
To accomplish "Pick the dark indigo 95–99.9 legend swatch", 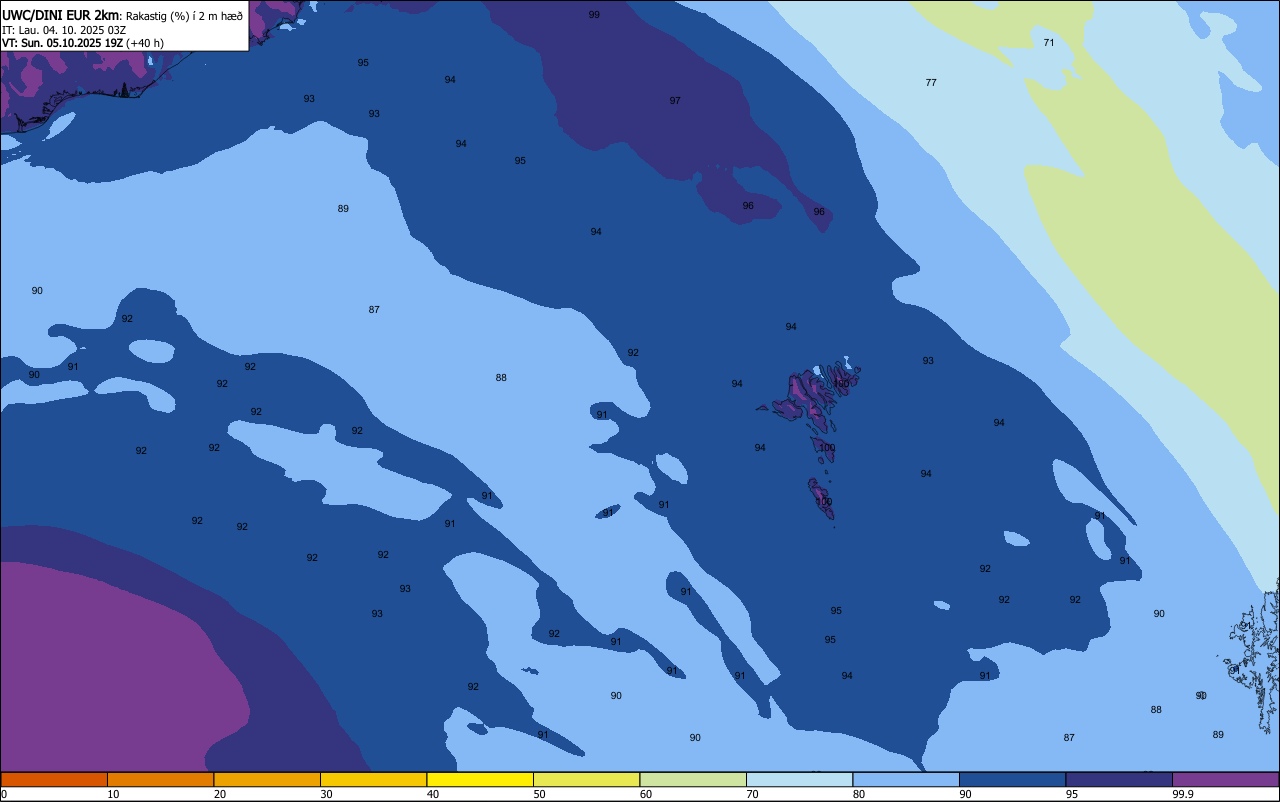I will (x=1119, y=779).
